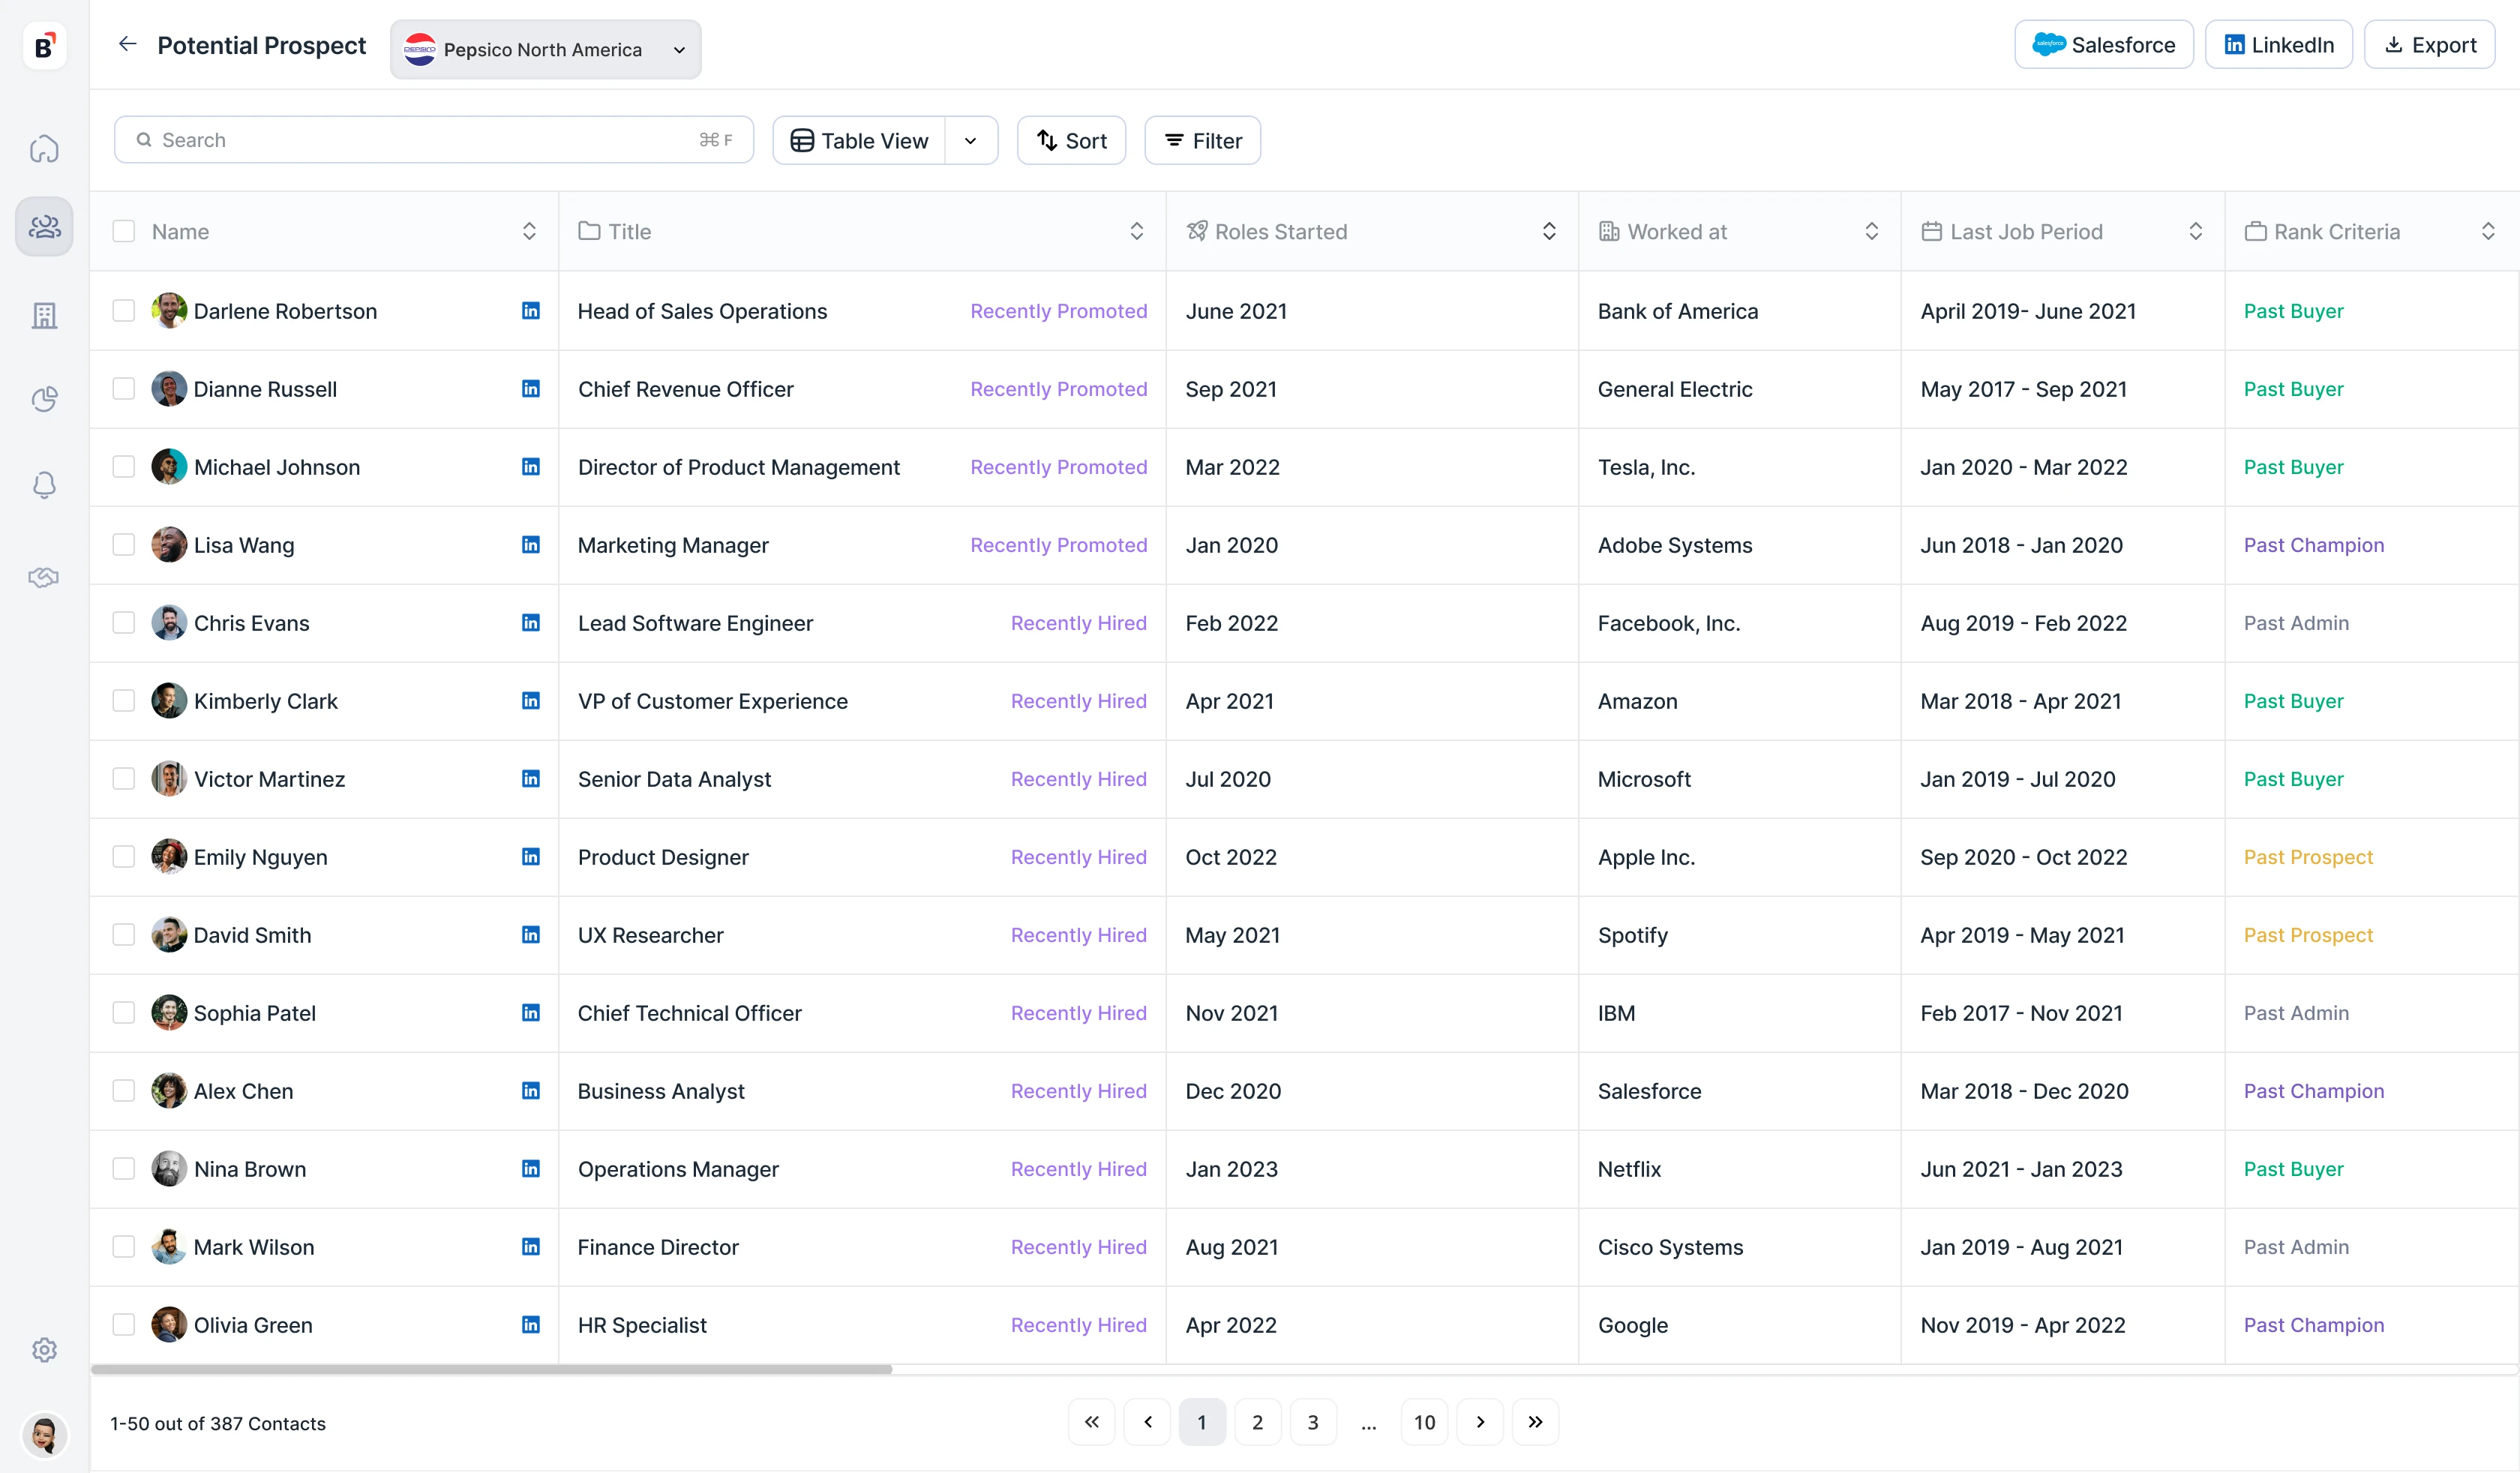Open notifications bell in sidebar
2520x1473 pixels.
[44, 485]
